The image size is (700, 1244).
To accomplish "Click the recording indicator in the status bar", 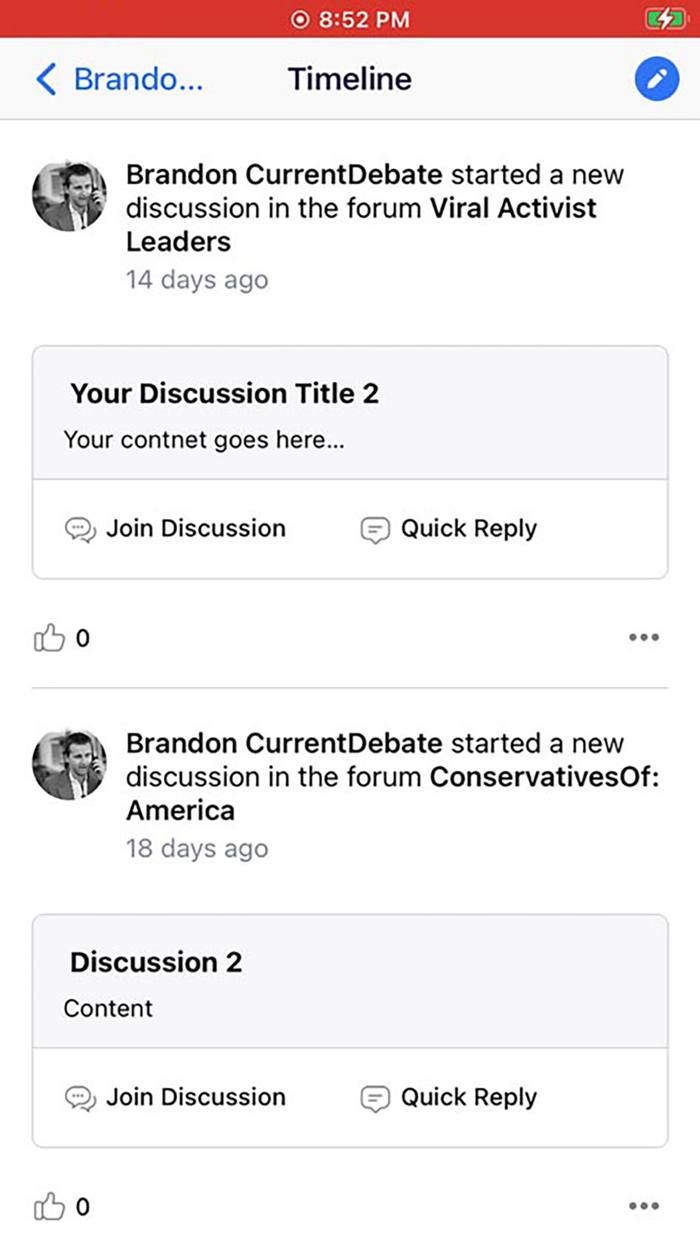I will [x=300, y=19].
